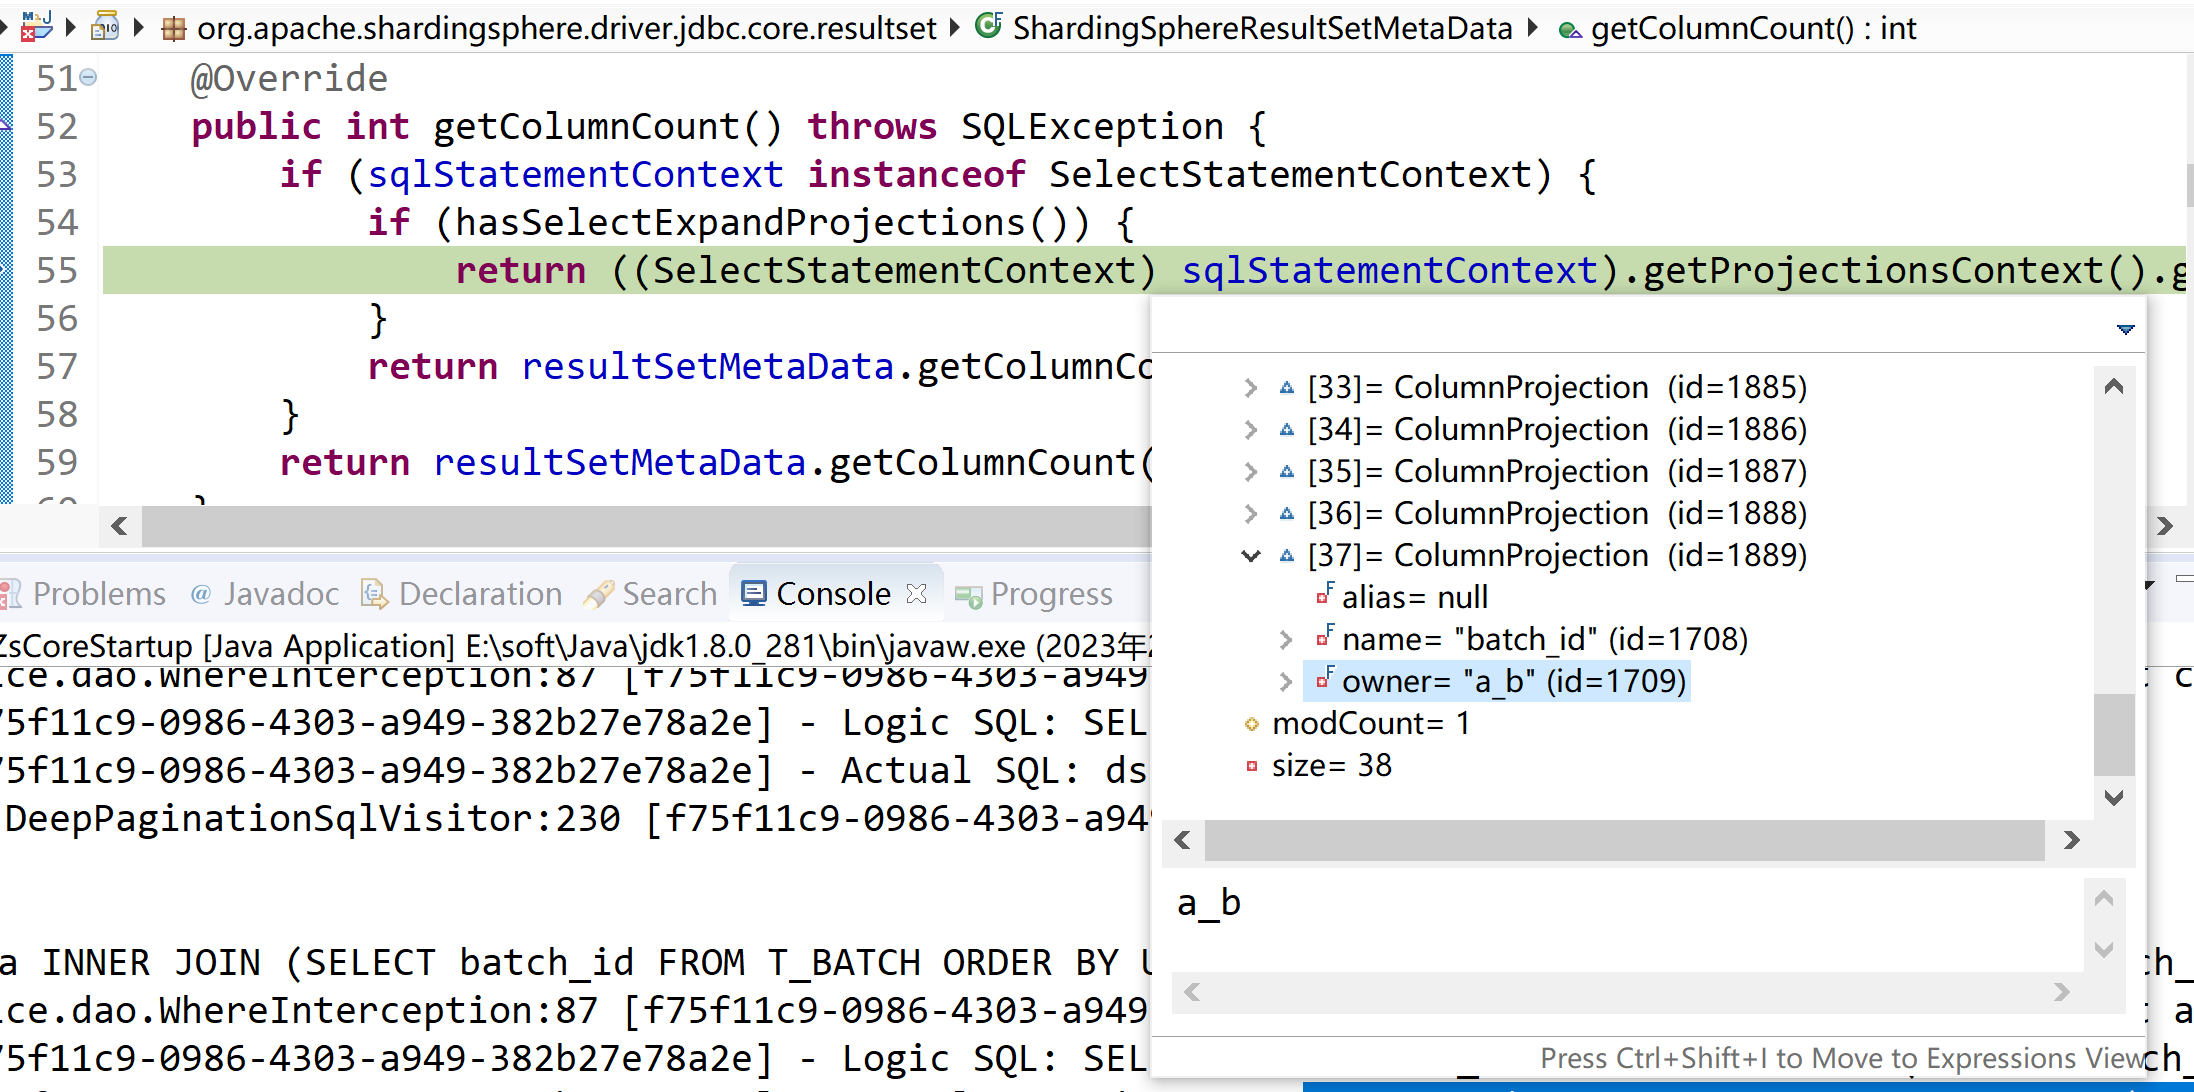Screen dimensions: 2194x1092
Task: Click the package icon before org.apache.shardingsphere path
Action: click(172, 27)
